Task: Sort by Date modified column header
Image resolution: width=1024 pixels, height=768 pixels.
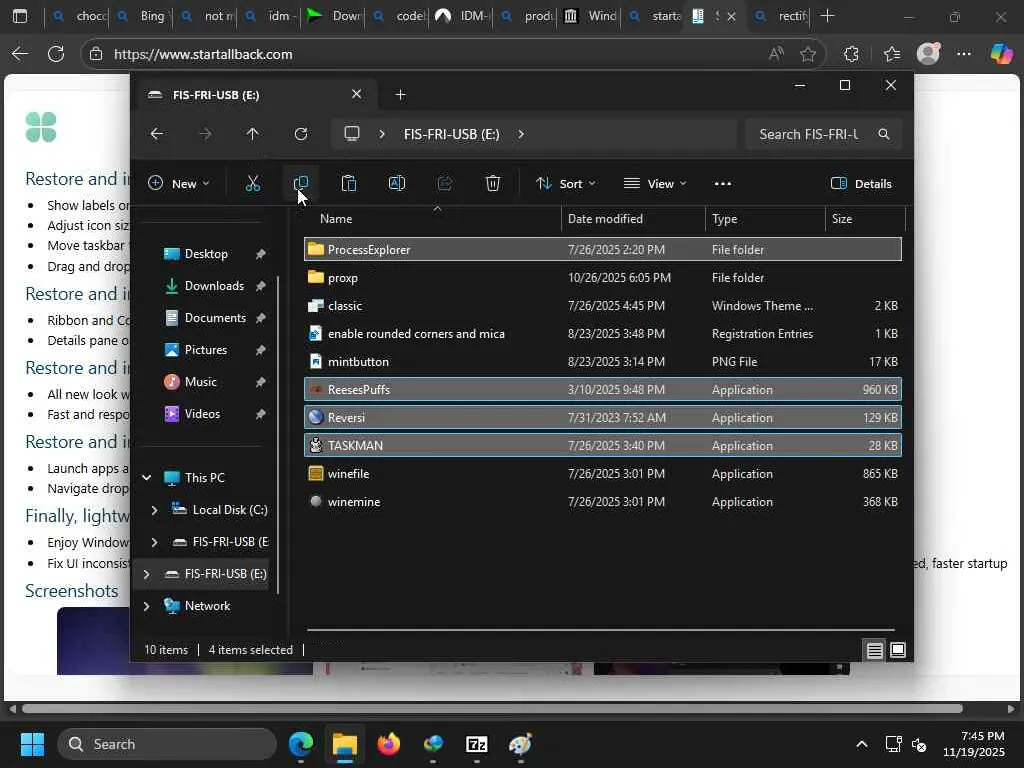Action: click(x=604, y=219)
